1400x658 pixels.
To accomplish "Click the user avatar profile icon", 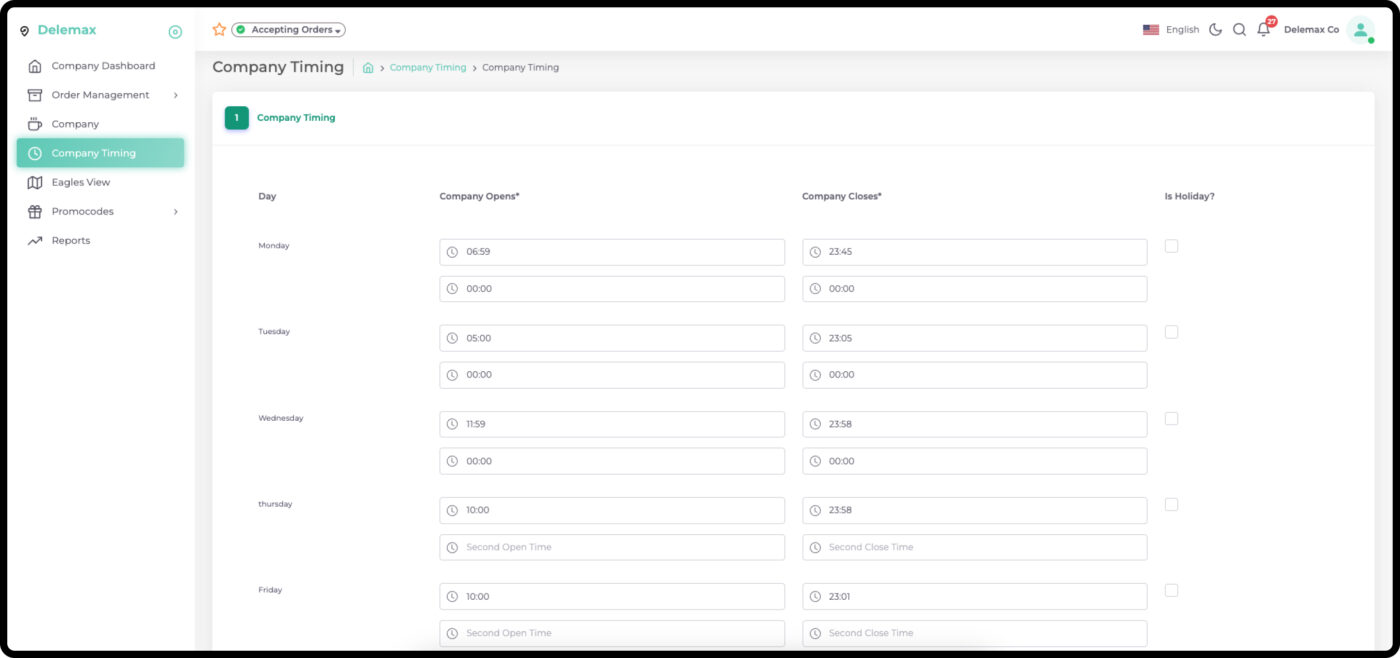I will (1360, 30).
